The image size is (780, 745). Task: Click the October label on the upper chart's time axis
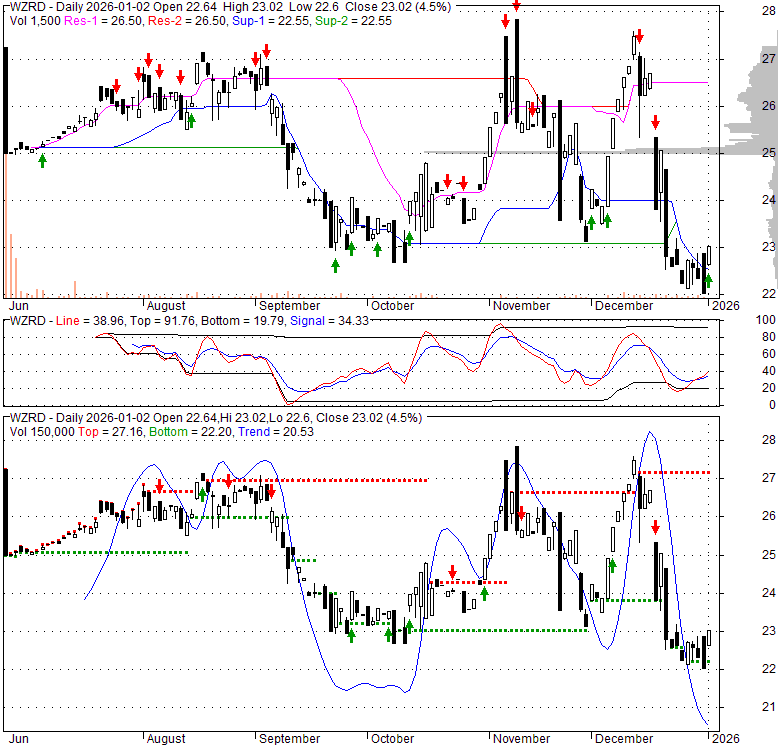point(392,306)
